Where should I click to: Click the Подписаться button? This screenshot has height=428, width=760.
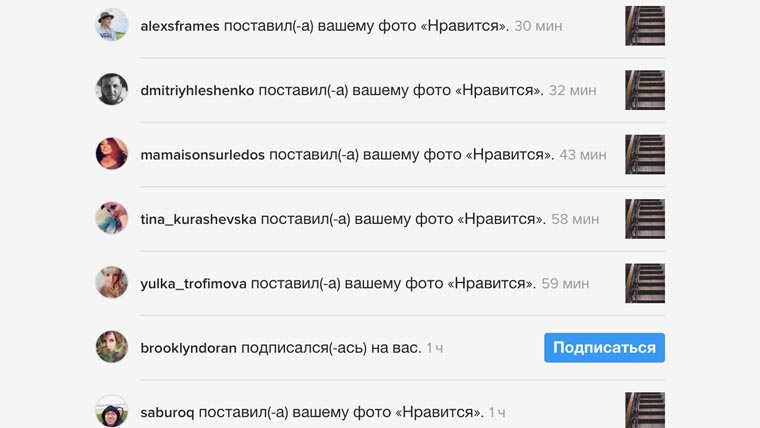coord(604,348)
